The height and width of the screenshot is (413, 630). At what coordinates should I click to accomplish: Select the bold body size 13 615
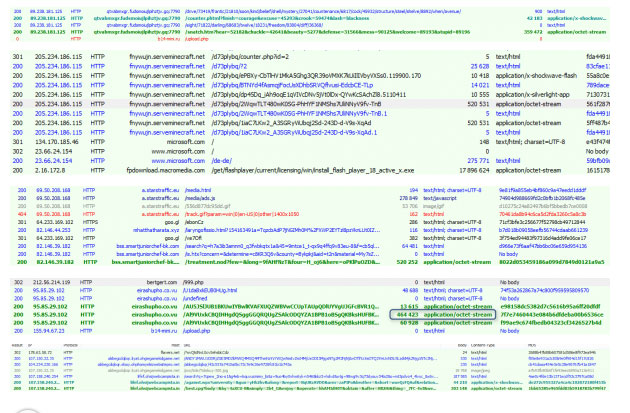point(409,307)
